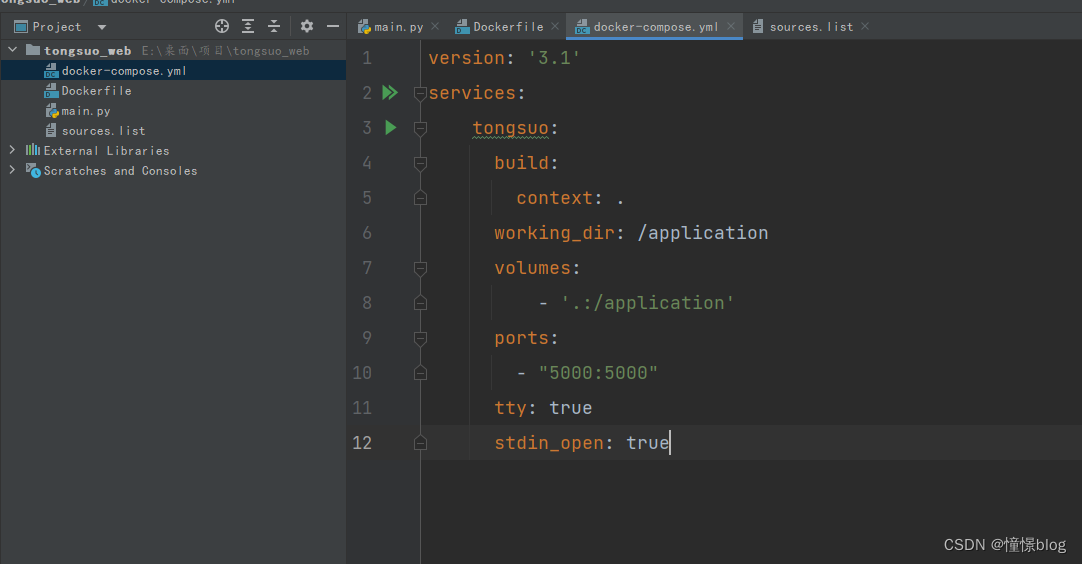Image resolution: width=1082 pixels, height=564 pixels.
Task: Click the Expand All icon in Project panel
Action: click(x=248, y=26)
